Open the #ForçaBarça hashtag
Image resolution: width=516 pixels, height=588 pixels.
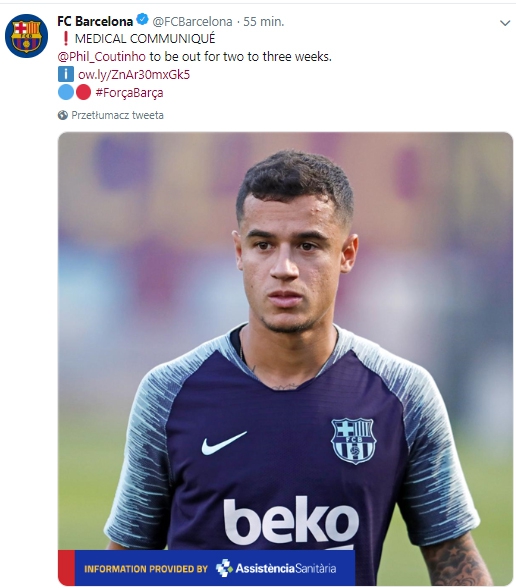pos(129,93)
